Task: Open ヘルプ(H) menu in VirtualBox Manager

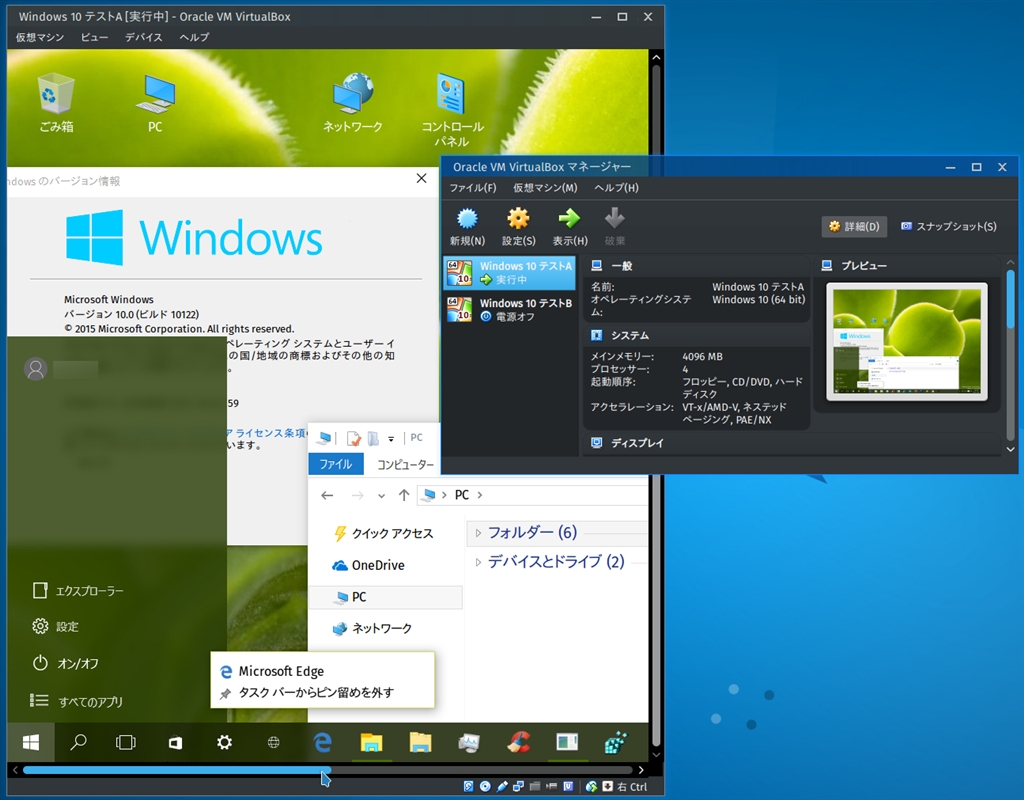Action: 616,187
